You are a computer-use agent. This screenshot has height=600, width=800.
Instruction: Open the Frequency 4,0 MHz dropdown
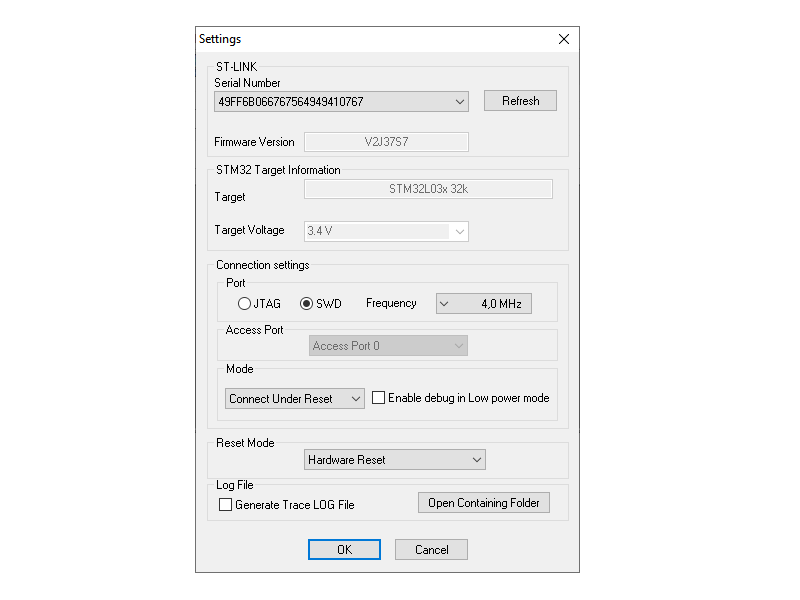pyautogui.click(x=484, y=304)
